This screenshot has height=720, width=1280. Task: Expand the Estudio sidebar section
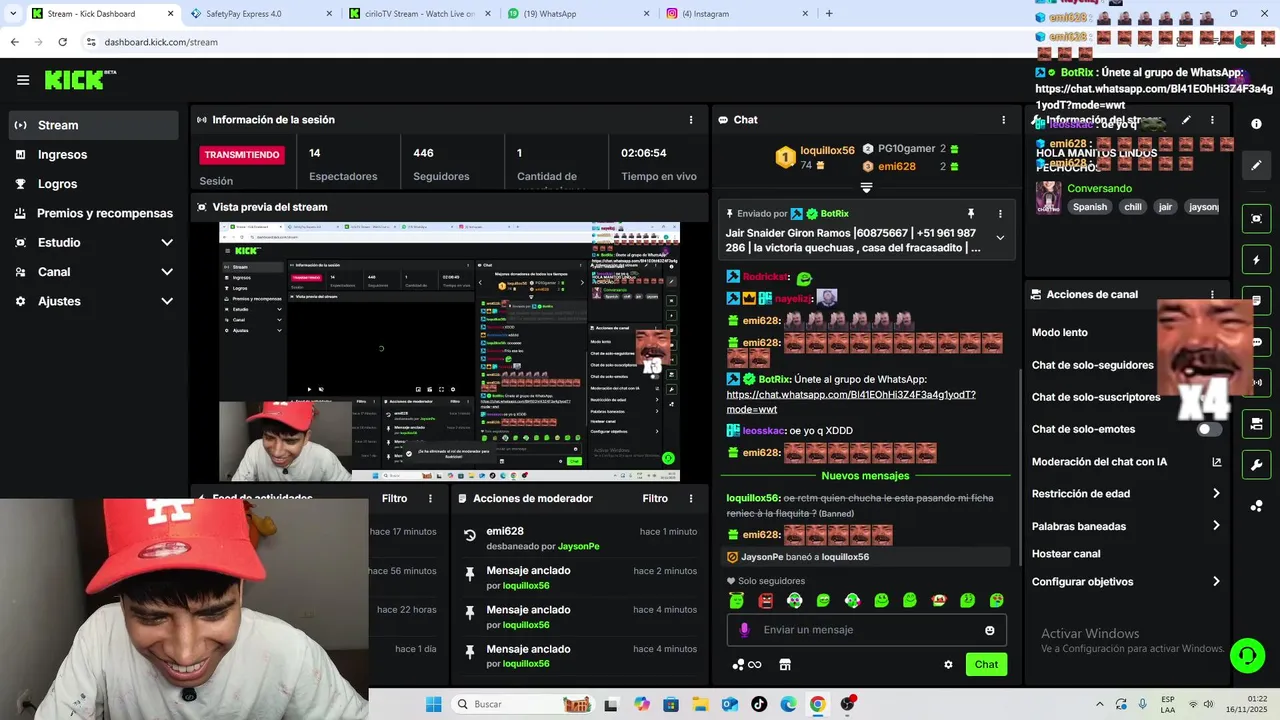click(167, 243)
